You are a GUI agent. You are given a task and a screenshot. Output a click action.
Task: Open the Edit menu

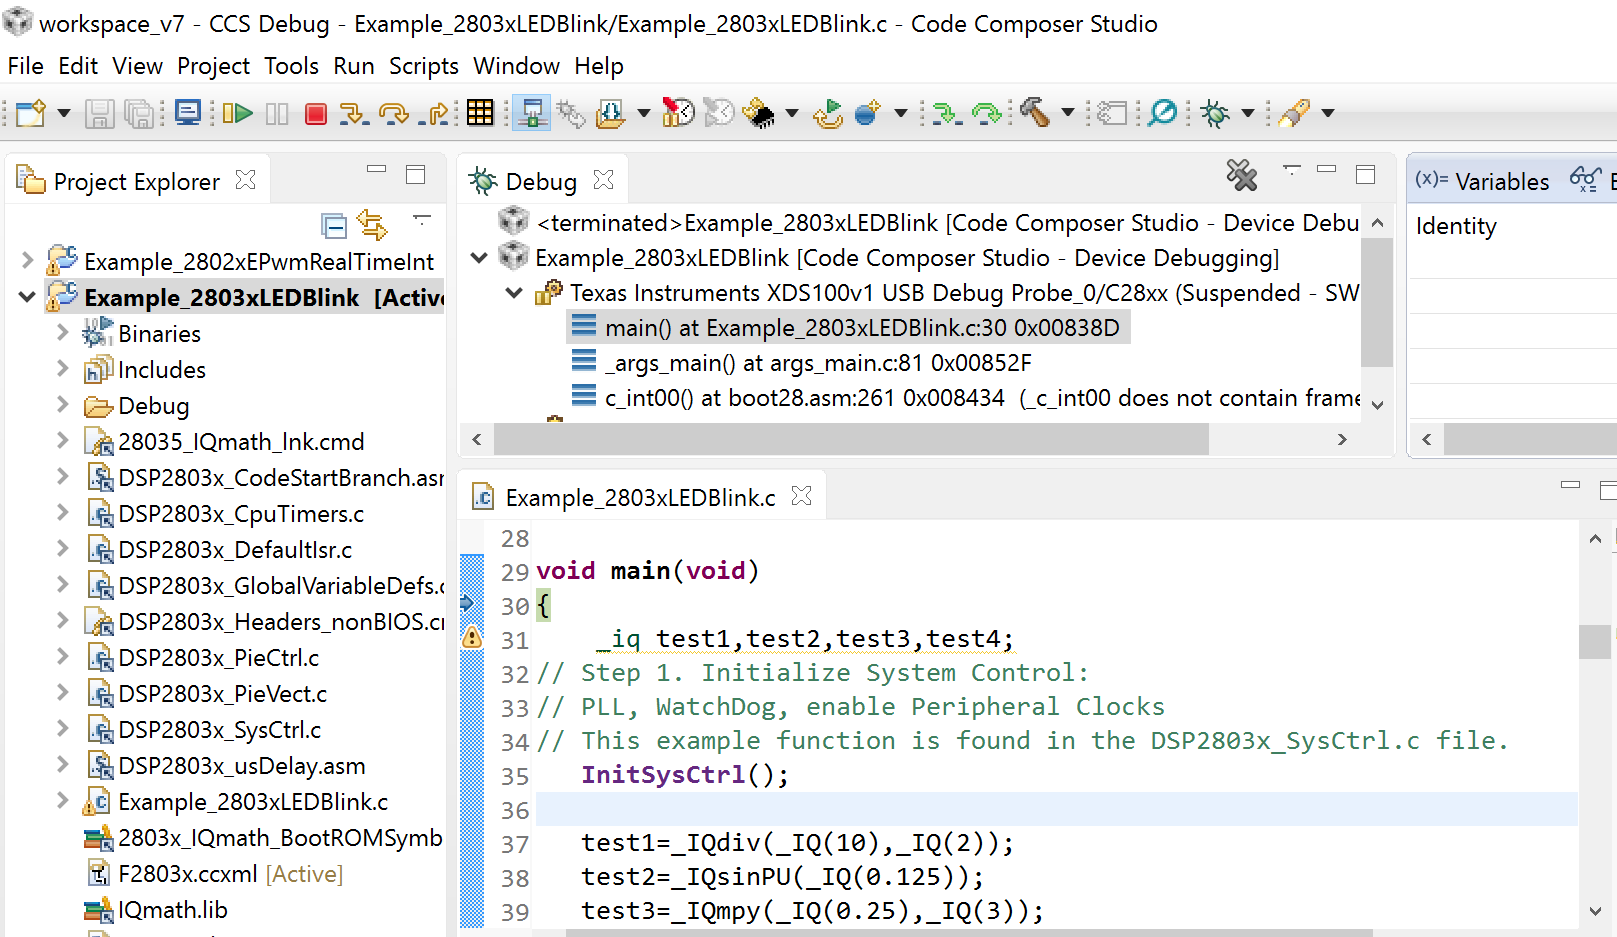(78, 66)
